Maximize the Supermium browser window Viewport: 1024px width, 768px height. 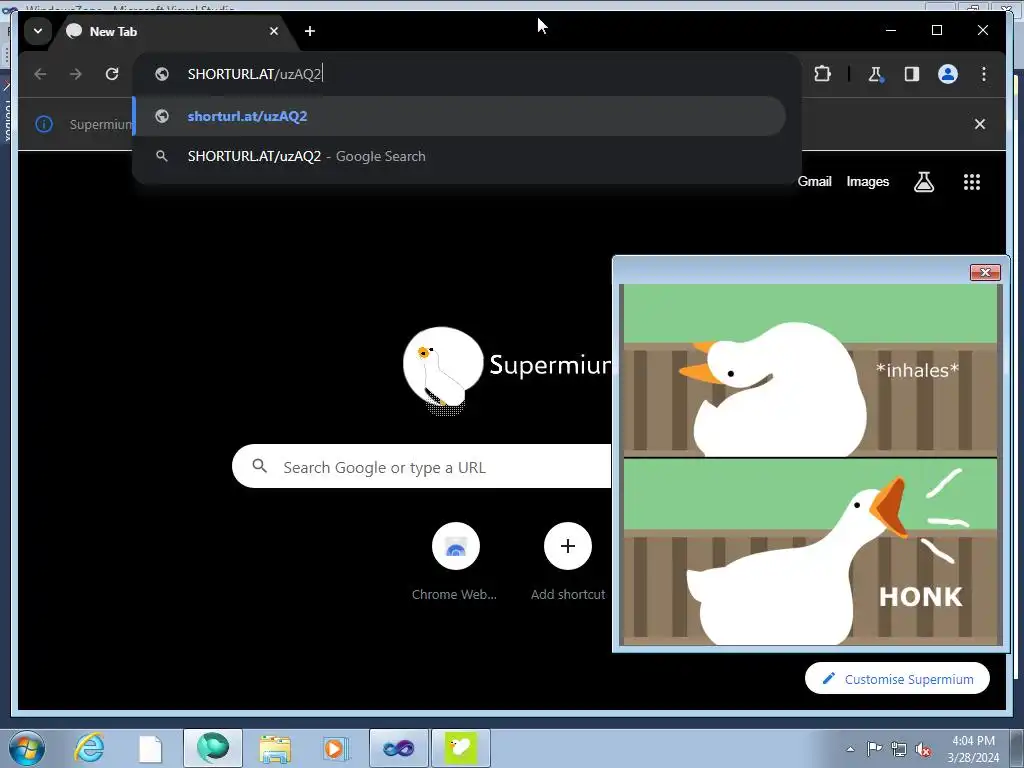click(936, 31)
